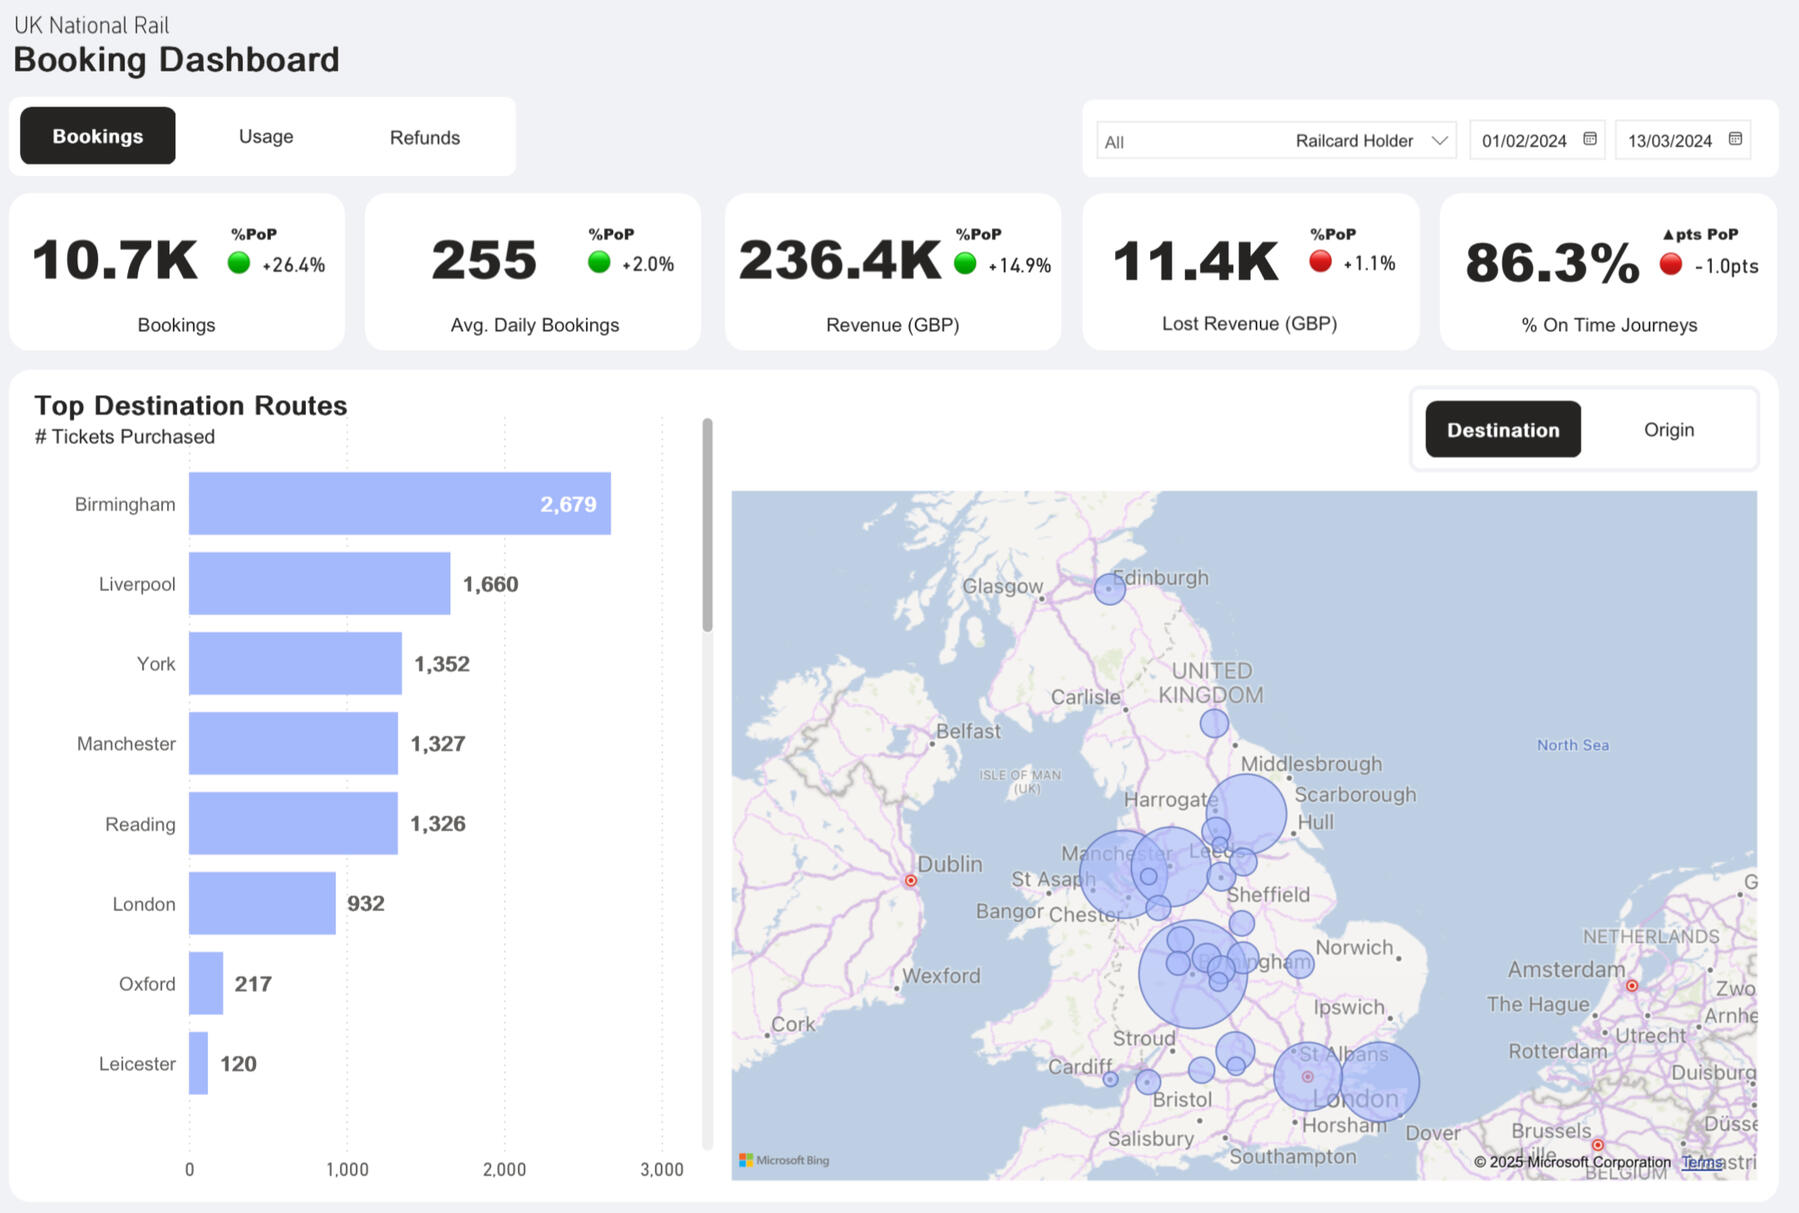
Task: Click the green Bookings PoP indicator dot
Action: click(239, 263)
